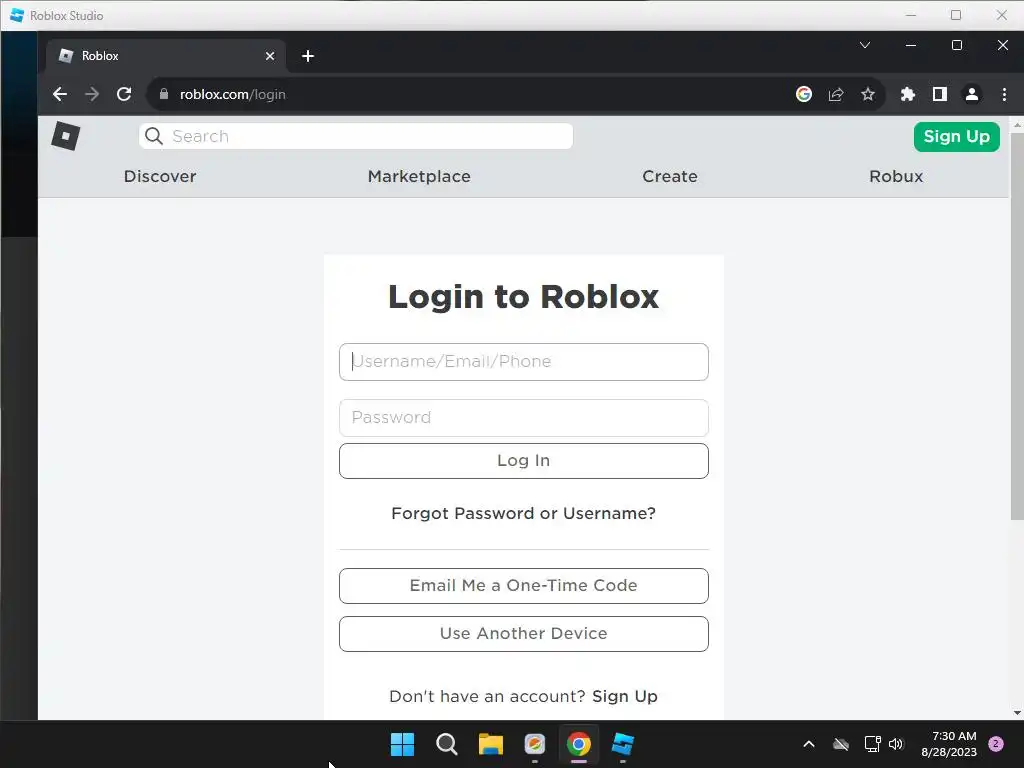Click the green Sign Up button

(x=956, y=136)
